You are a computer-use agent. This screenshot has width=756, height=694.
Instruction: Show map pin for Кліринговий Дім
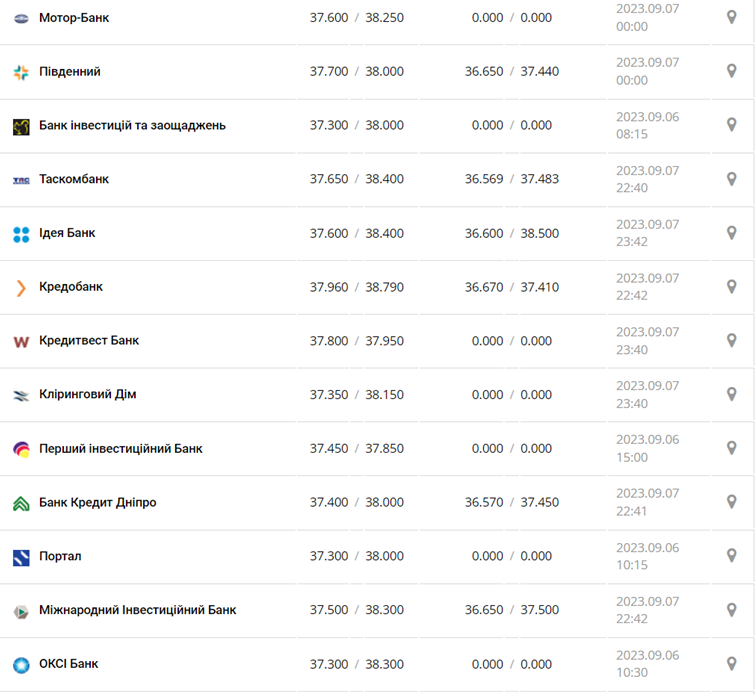pos(731,394)
